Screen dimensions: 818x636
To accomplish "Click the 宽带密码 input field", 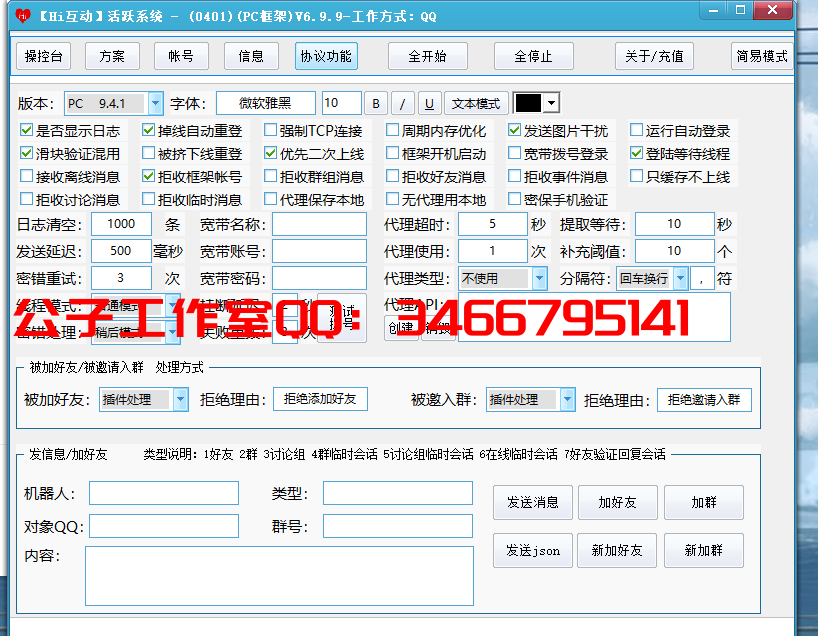I will pyautogui.click(x=319, y=278).
